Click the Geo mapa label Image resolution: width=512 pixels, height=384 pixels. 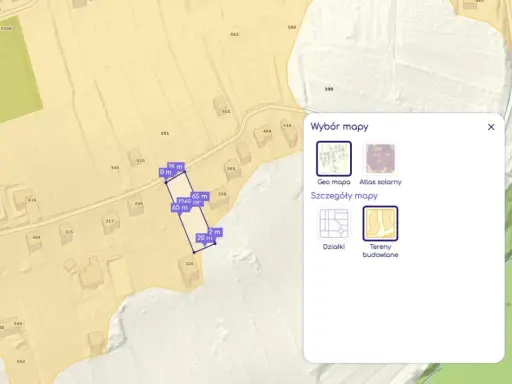pyautogui.click(x=334, y=182)
